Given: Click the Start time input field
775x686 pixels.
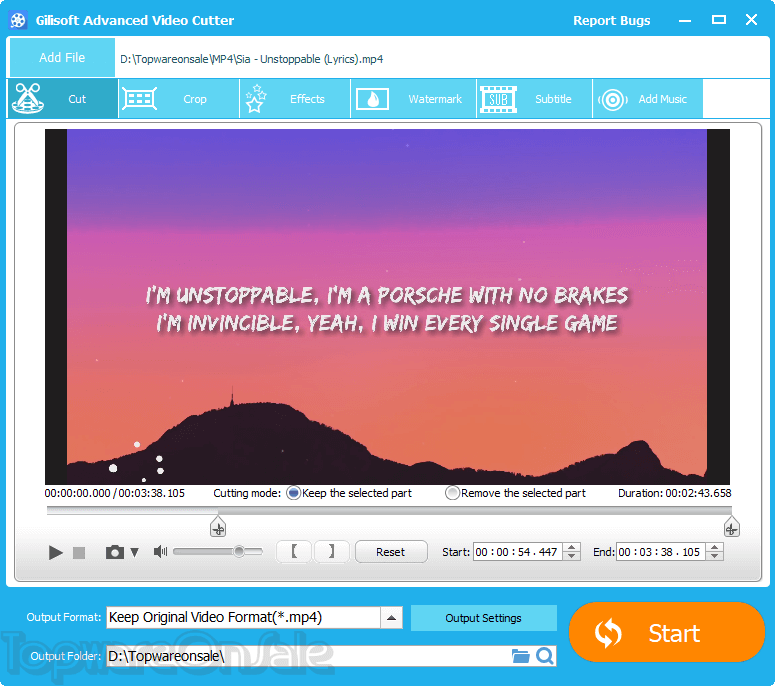Looking at the screenshot, I should click(x=517, y=552).
